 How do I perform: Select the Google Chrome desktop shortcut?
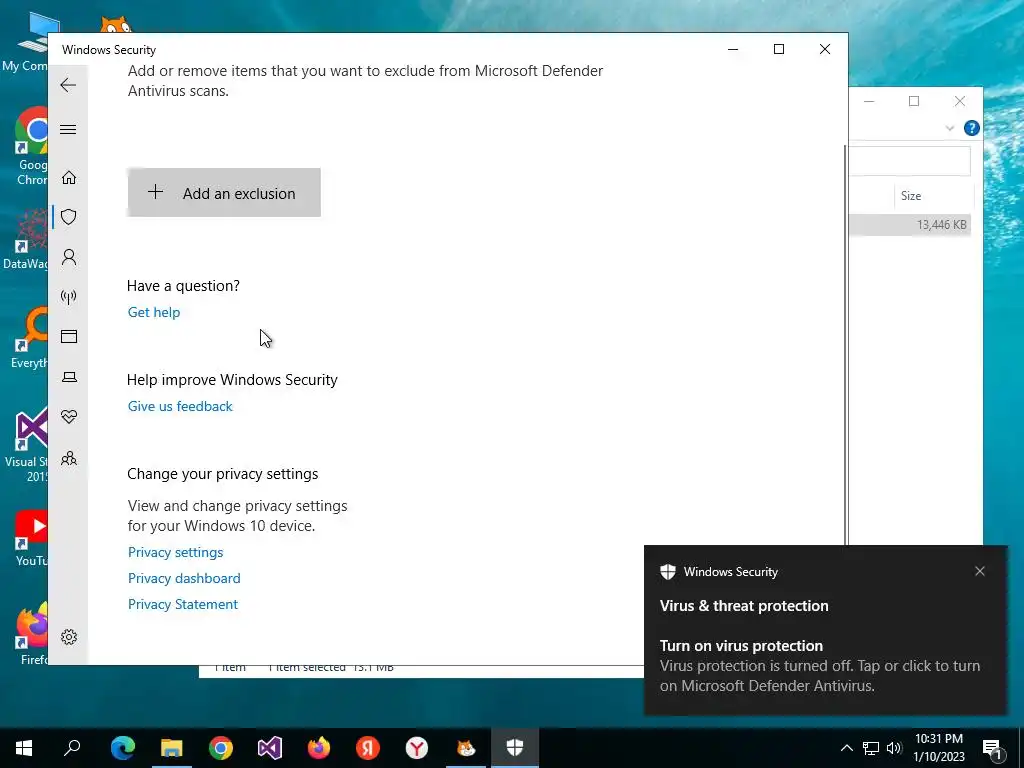click(x=31, y=147)
